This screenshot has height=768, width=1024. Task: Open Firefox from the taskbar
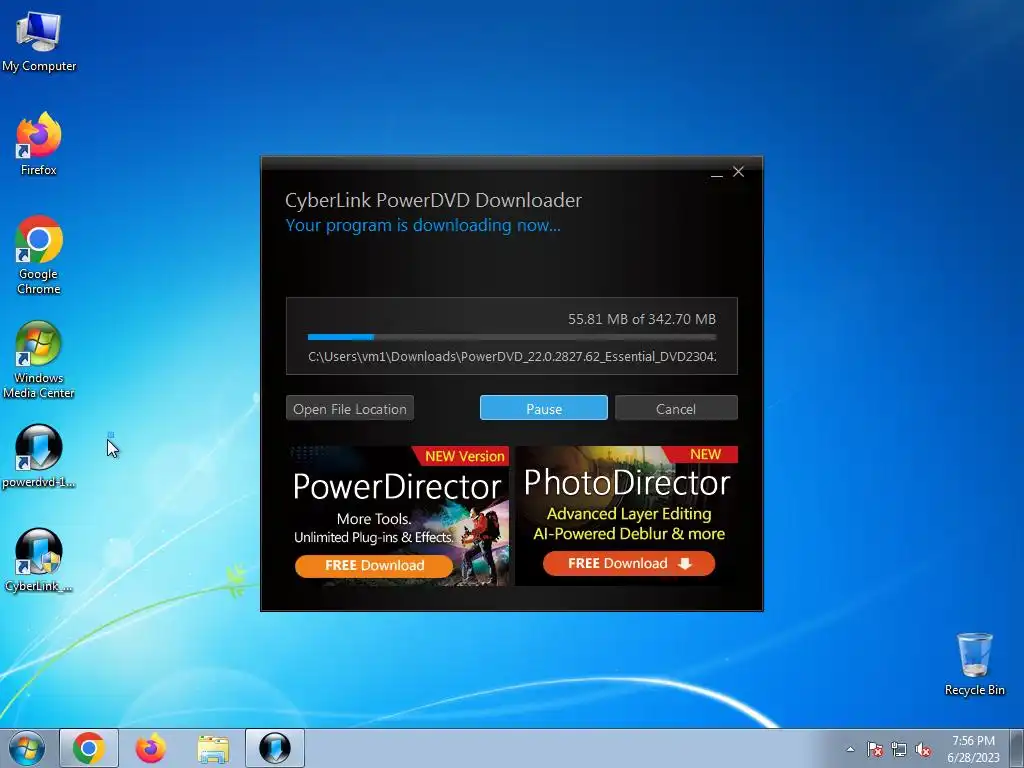(x=151, y=748)
